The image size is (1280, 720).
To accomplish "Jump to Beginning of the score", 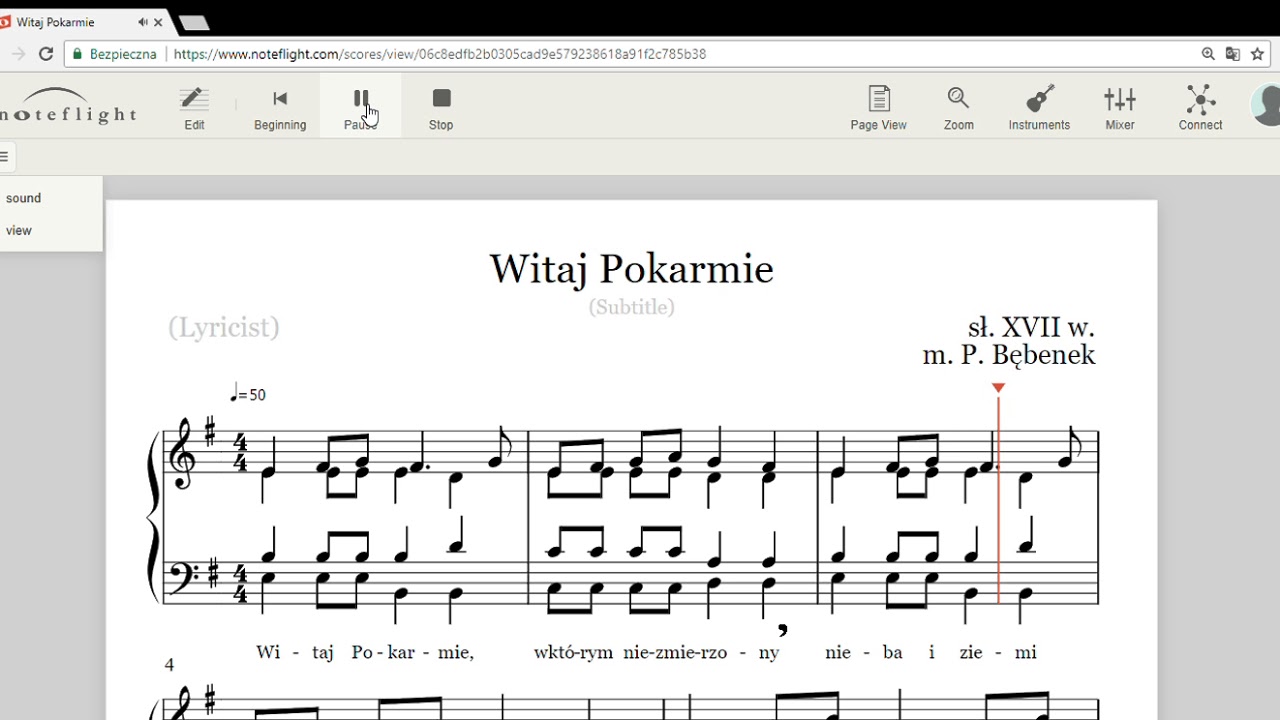I will (280, 108).
